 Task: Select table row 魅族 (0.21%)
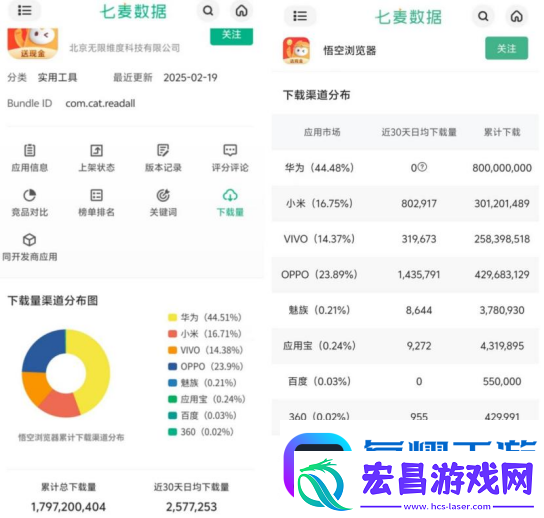405,310
